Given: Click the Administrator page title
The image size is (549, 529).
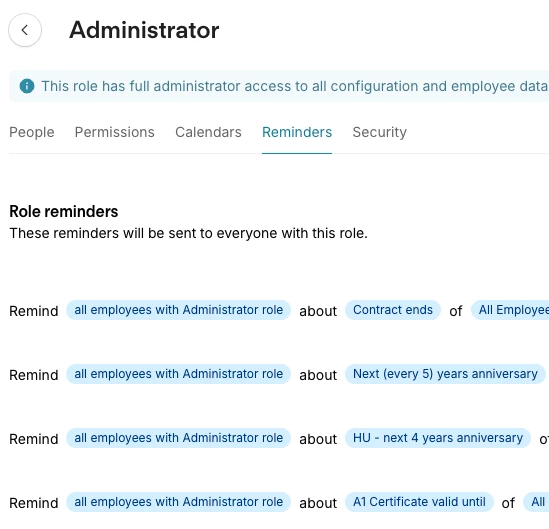Looking at the screenshot, I should (x=144, y=30).
